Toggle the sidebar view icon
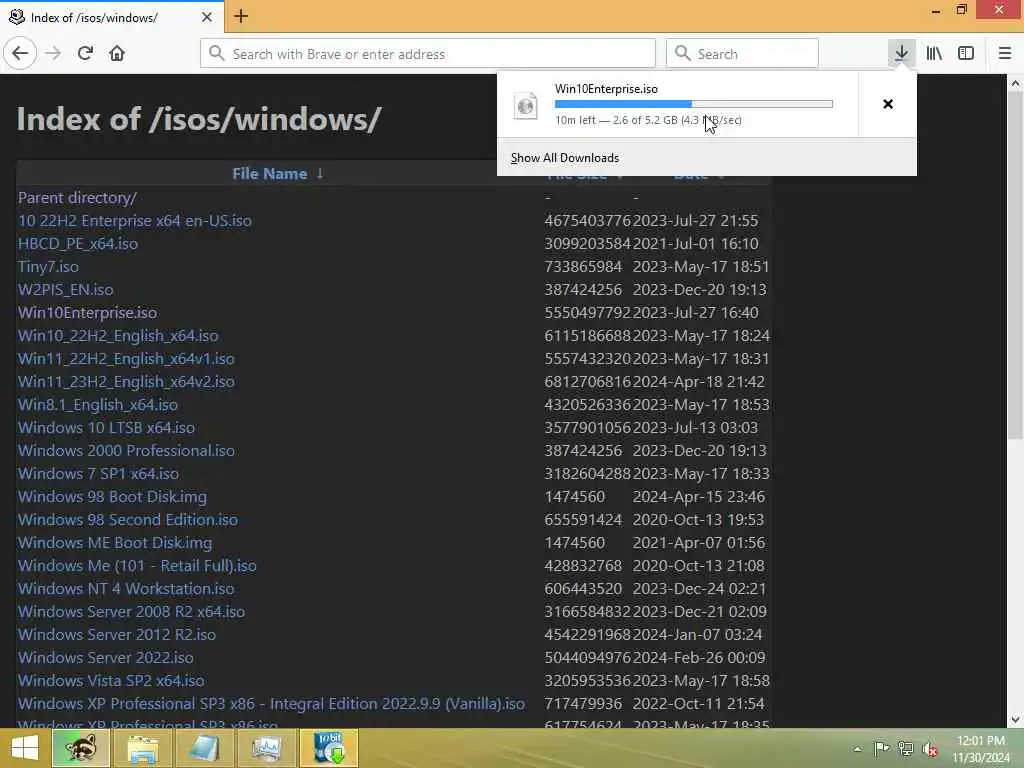1024x768 pixels. (966, 53)
